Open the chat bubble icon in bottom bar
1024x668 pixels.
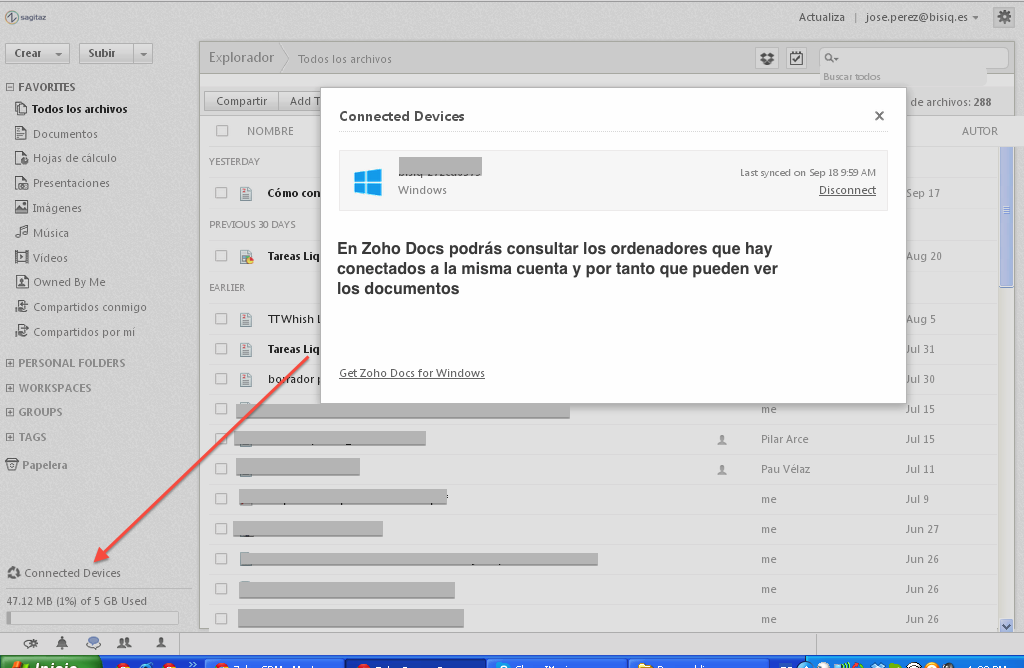point(93,642)
